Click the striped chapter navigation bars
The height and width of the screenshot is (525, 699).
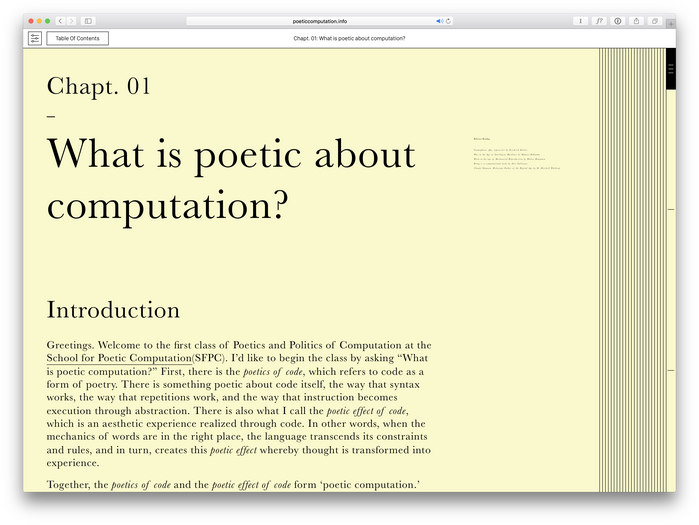click(x=632, y=270)
